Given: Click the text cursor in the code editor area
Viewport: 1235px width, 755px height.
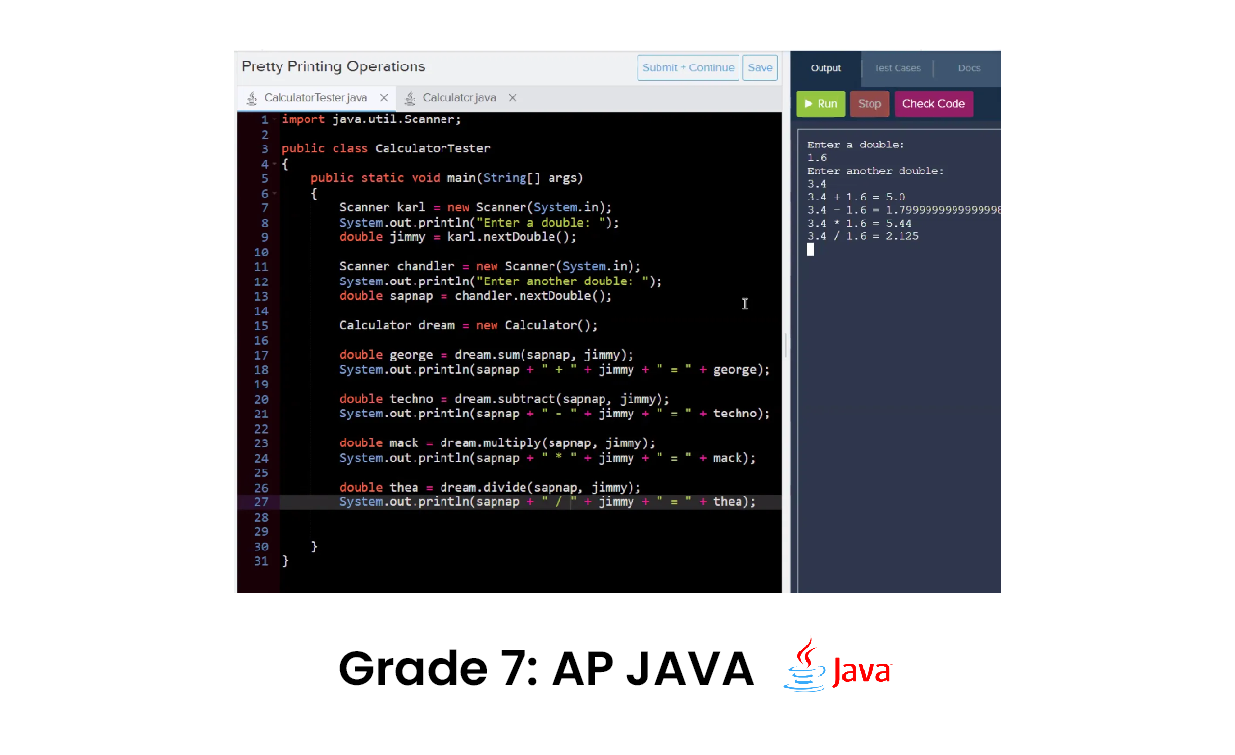Looking at the screenshot, I should pos(744,303).
